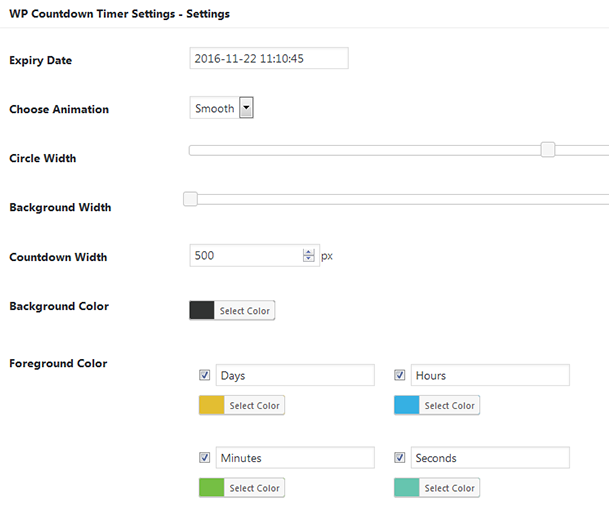Click the Countdown Width number field
This screenshot has width=609, height=516.
(x=254, y=255)
